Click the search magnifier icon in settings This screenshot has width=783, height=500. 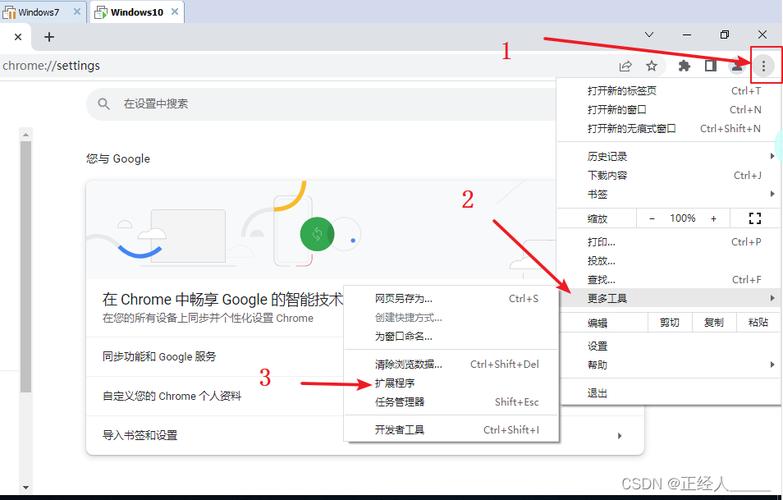click(x=103, y=104)
